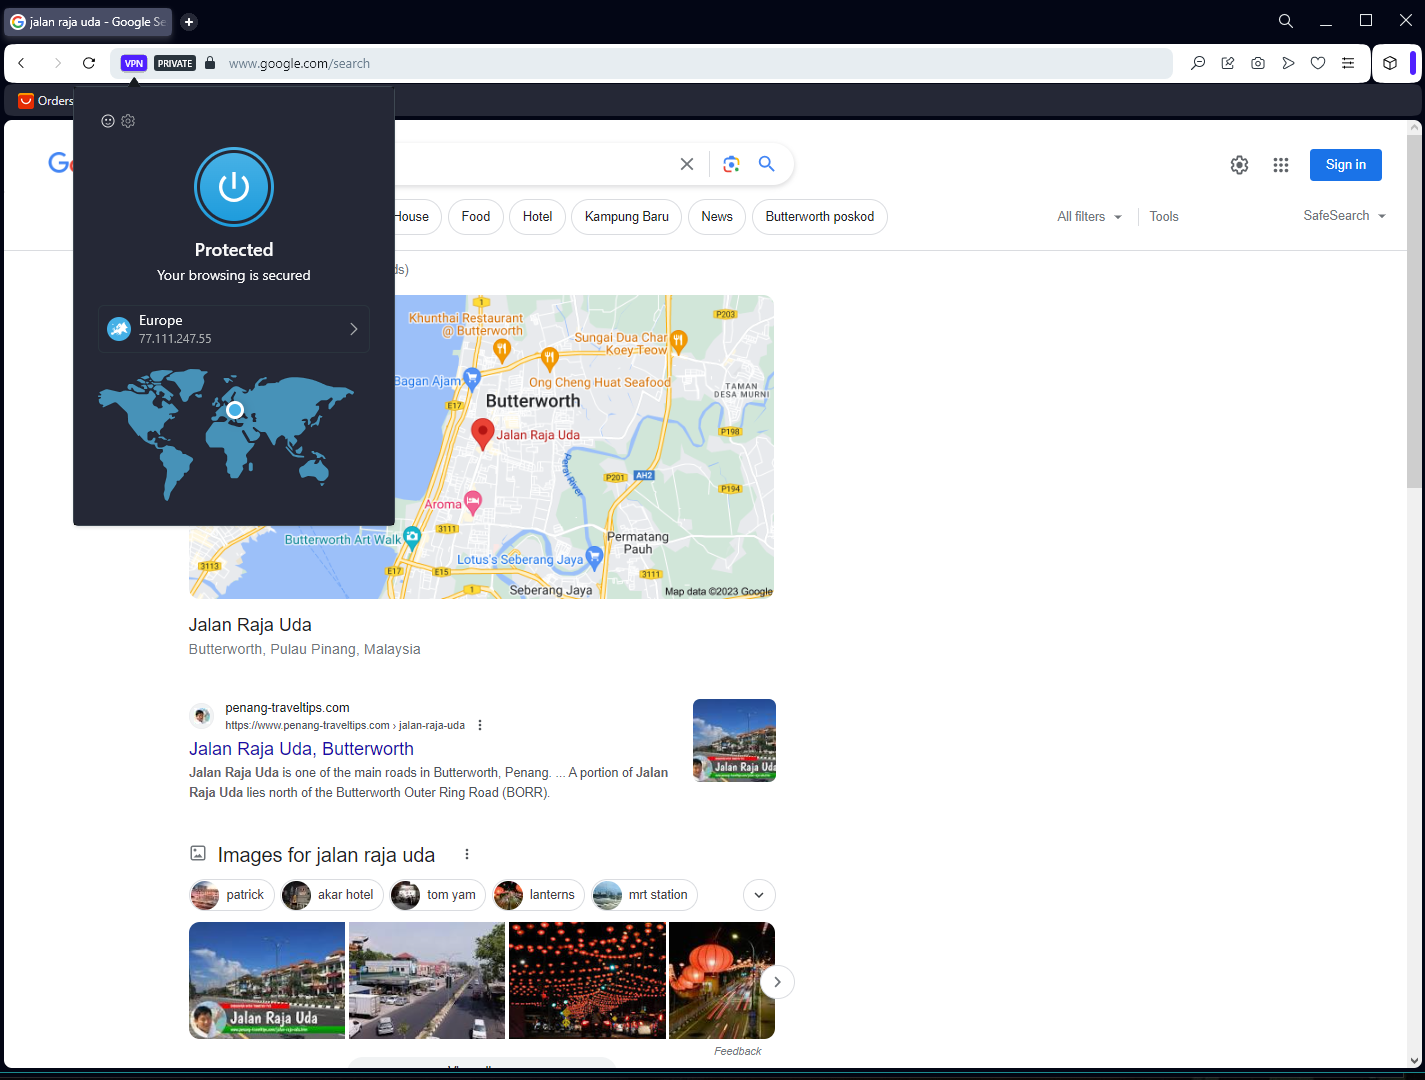Click the Jalan Raja Uda place title

tap(250, 625)
